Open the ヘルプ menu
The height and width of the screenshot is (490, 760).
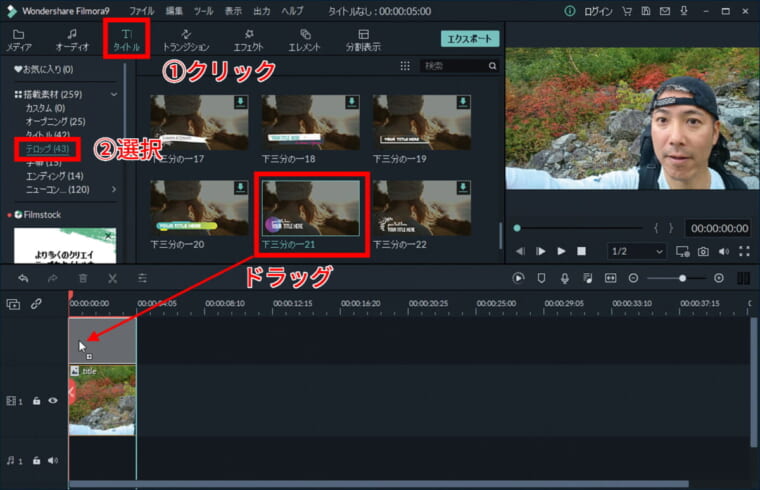click(x=293, y=11)
